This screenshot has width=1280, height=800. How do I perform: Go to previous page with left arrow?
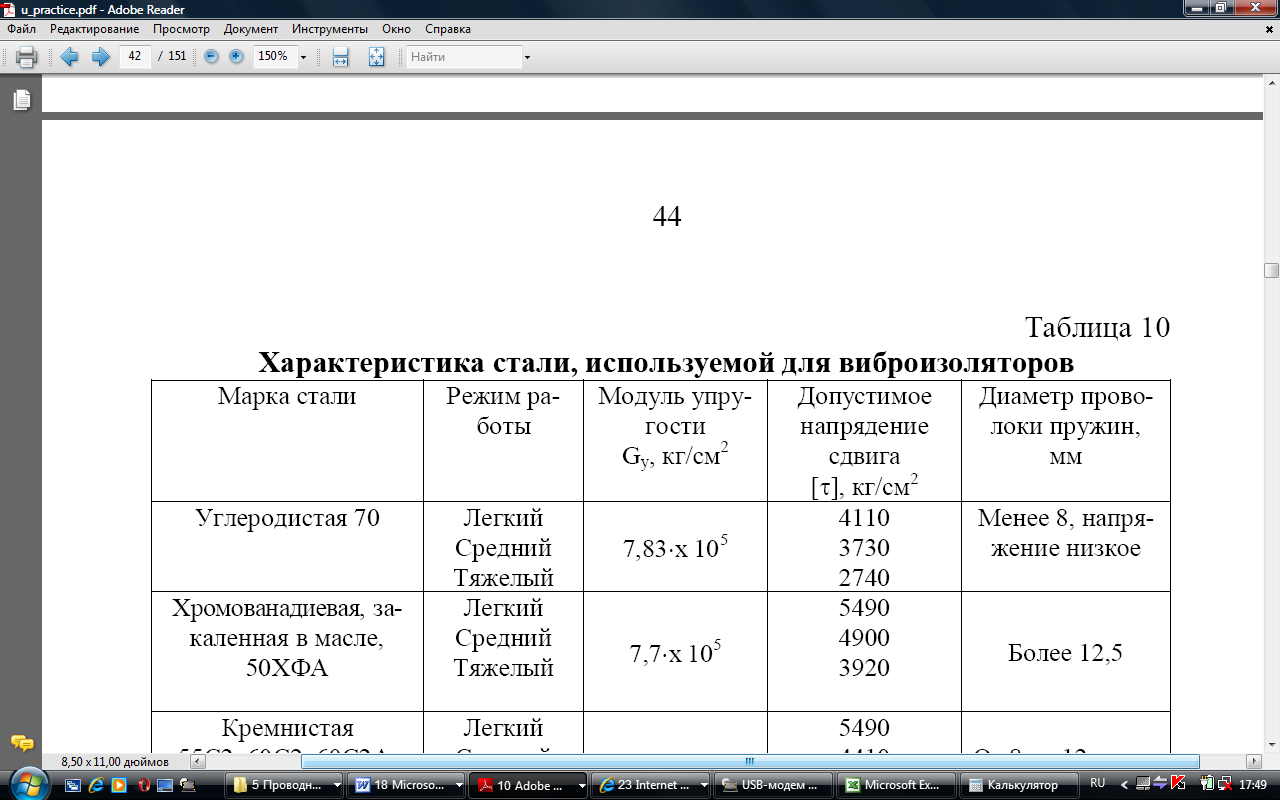click(69, 57)
